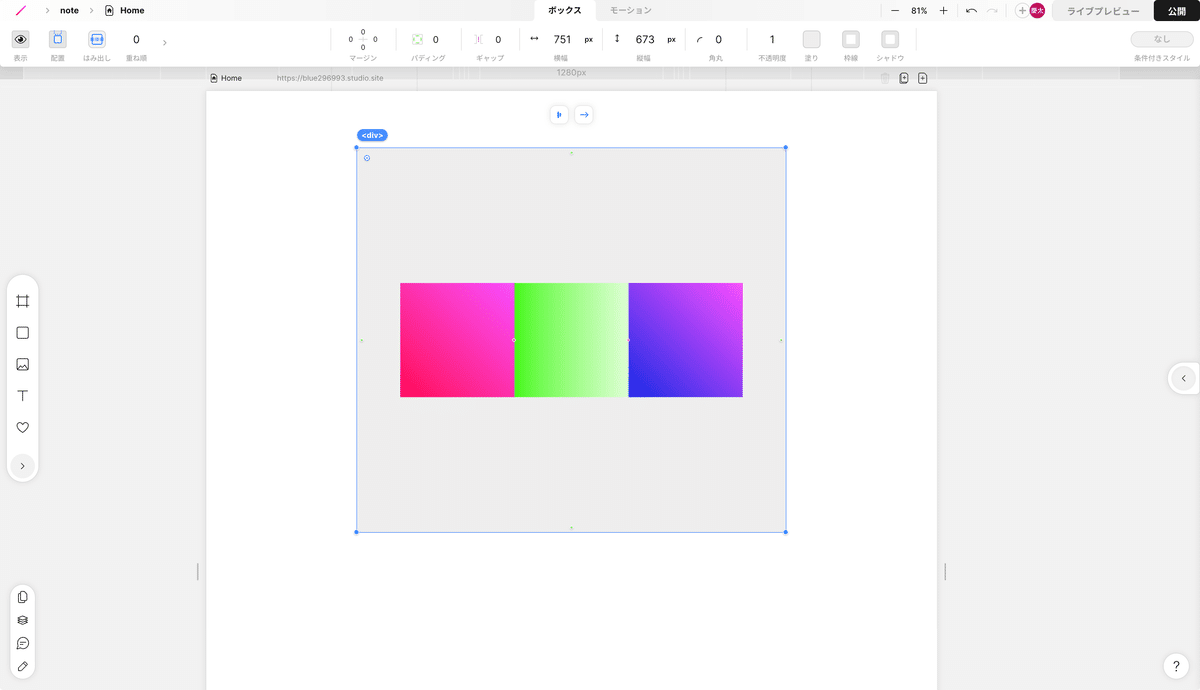The height and width of the screenshot is (690, 1200).
Task: Edit the 横幅 width value 751
Action: pyautogui.click(x=562, y=40)
